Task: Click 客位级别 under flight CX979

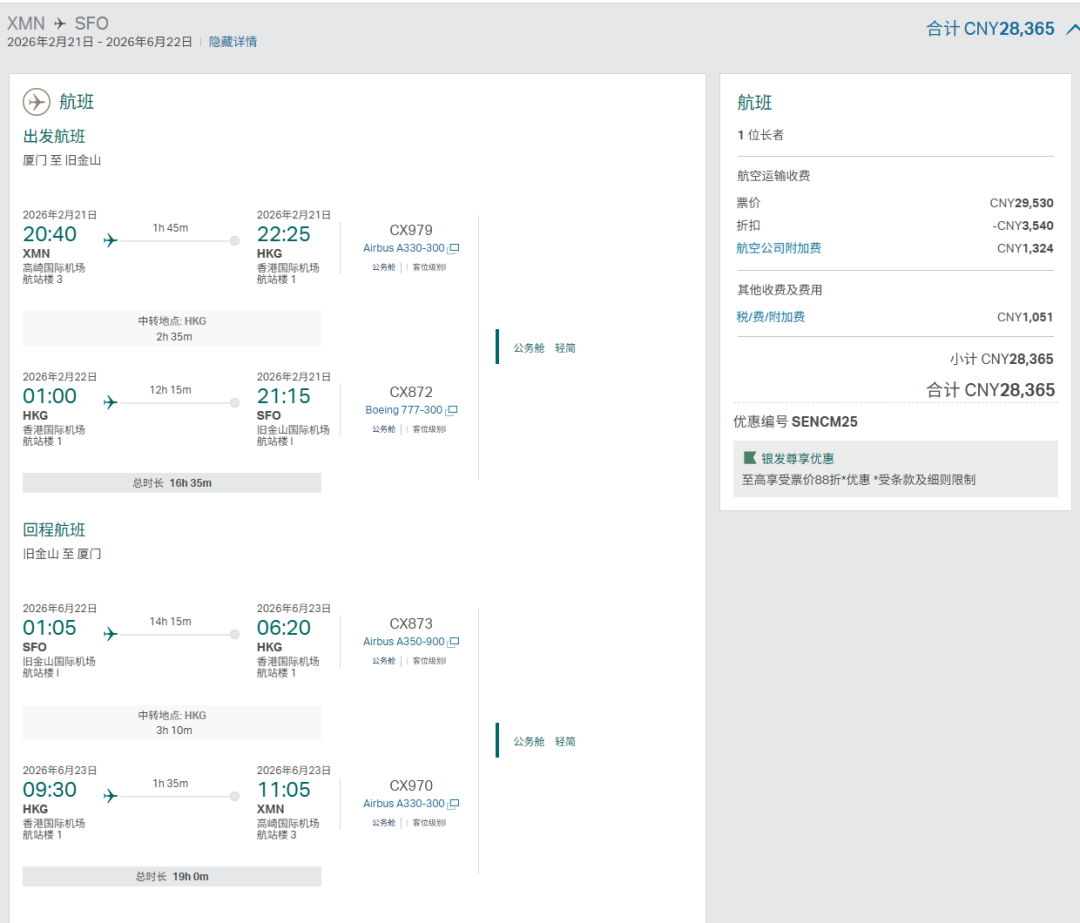Action: coord(429,267)
